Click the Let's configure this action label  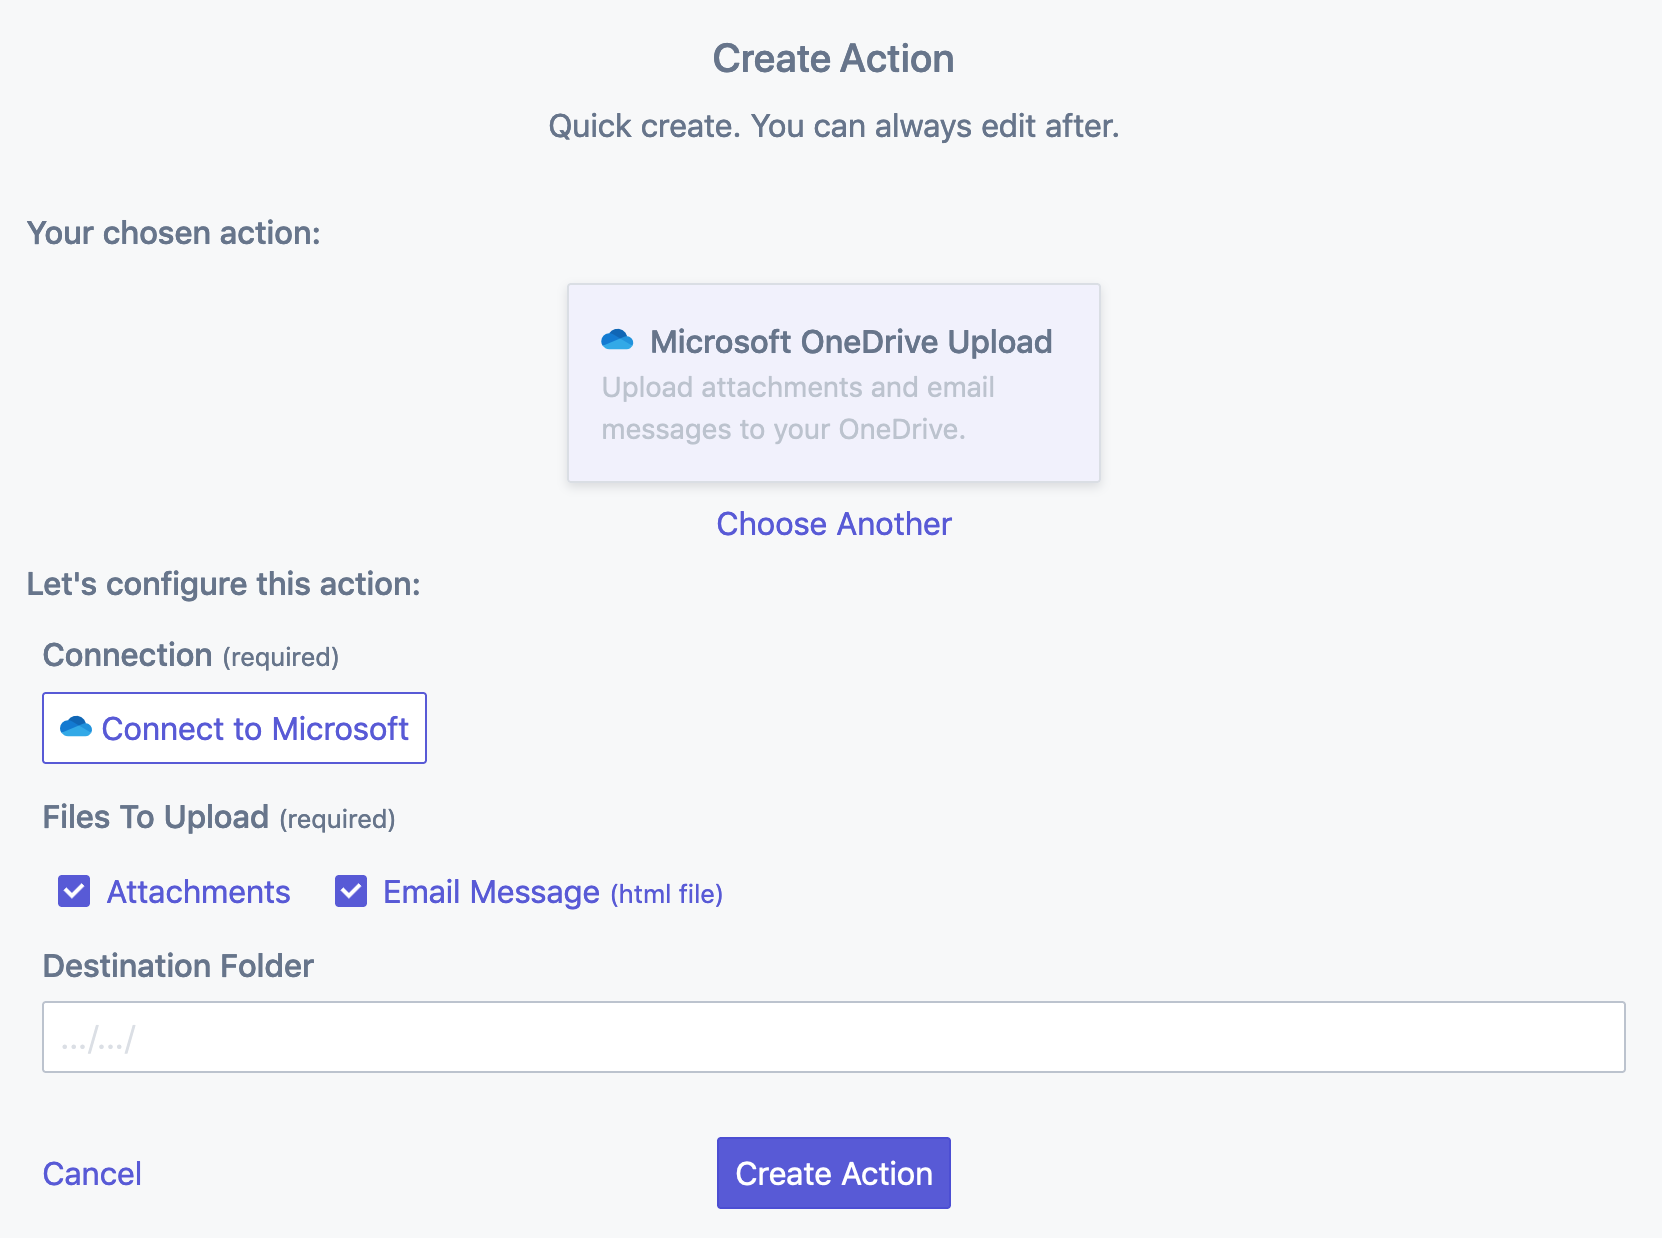click(x=224, y=584)
